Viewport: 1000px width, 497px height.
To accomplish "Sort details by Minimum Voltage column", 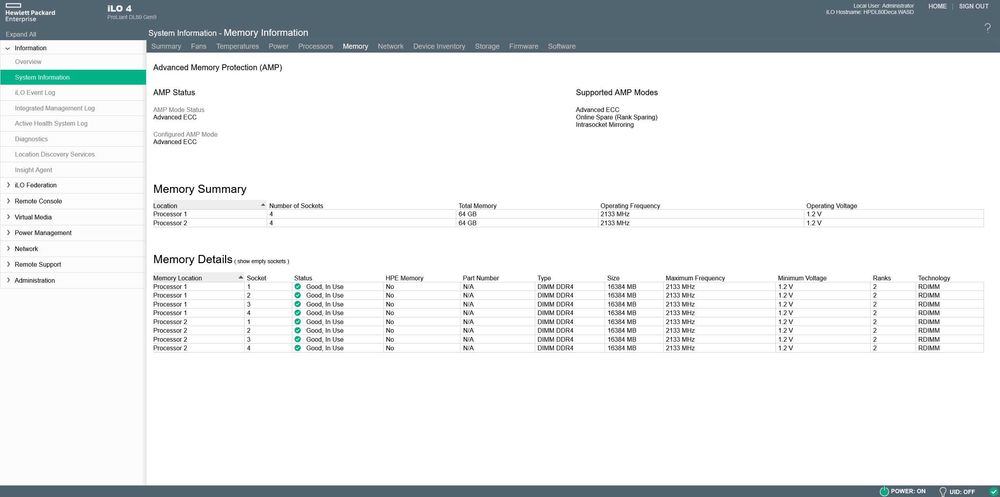I will pos(802,278).
